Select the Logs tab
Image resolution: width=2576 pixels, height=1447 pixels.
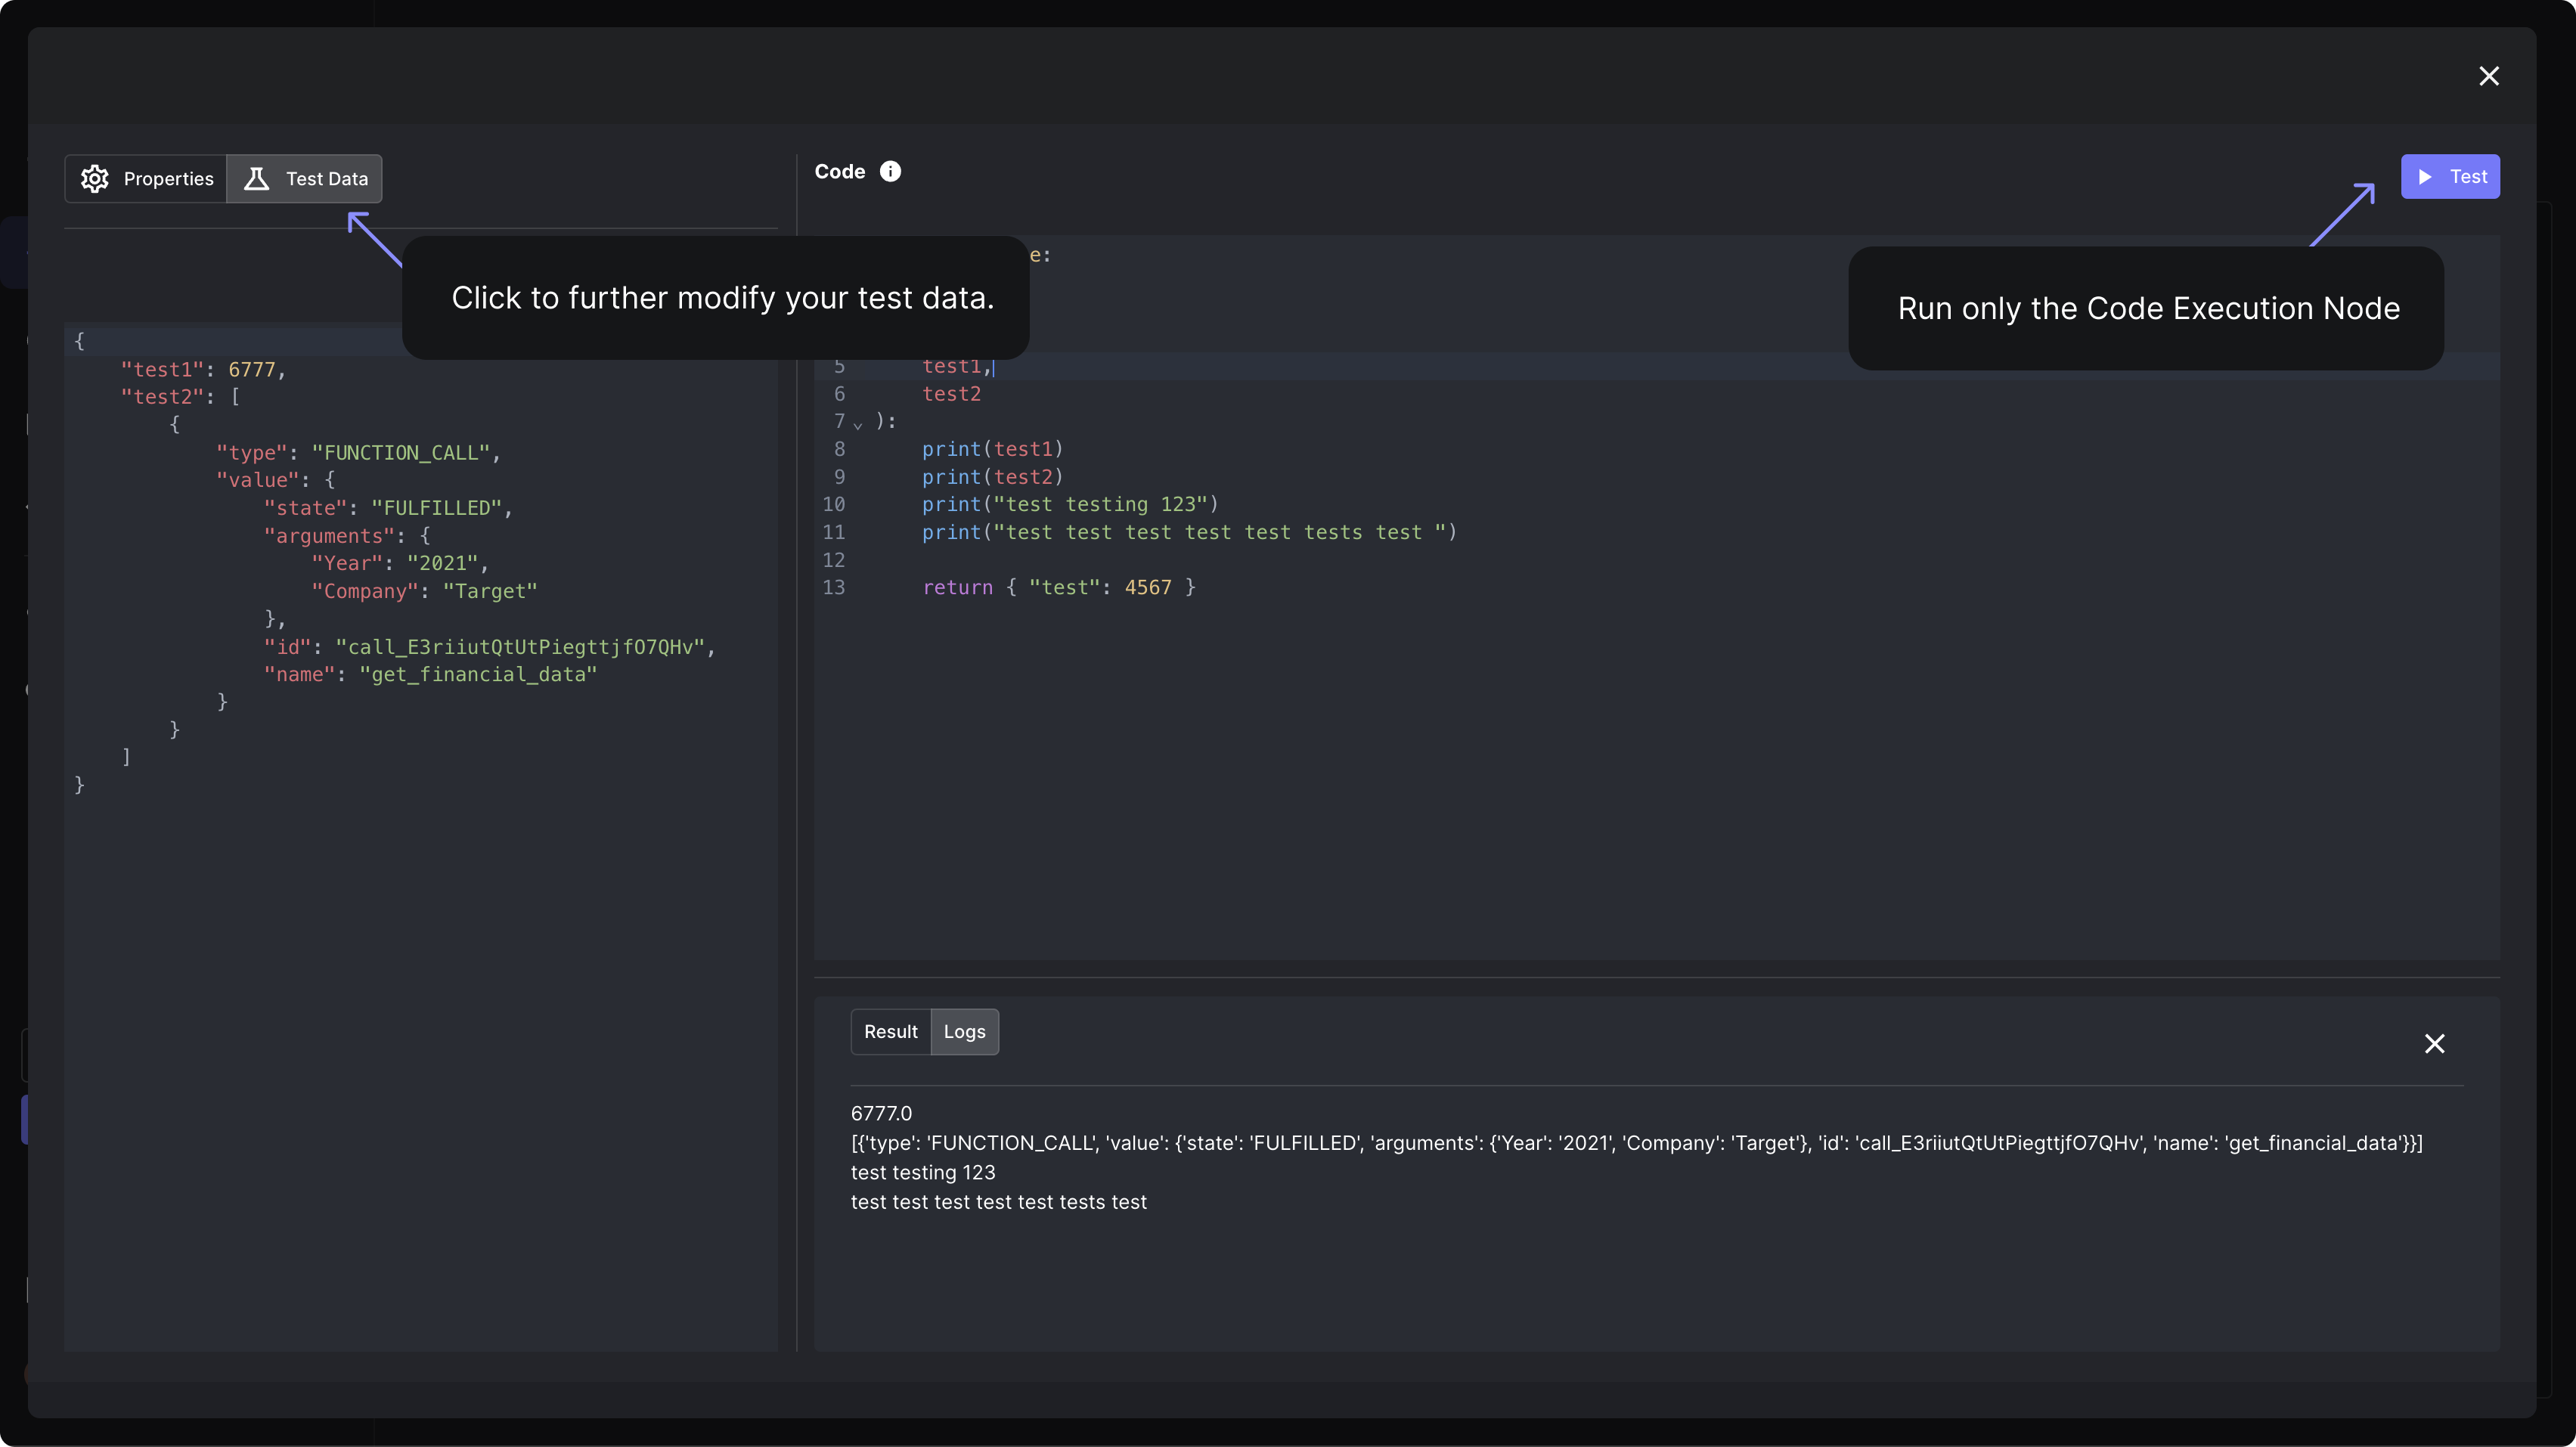[x=964, y=1031]
